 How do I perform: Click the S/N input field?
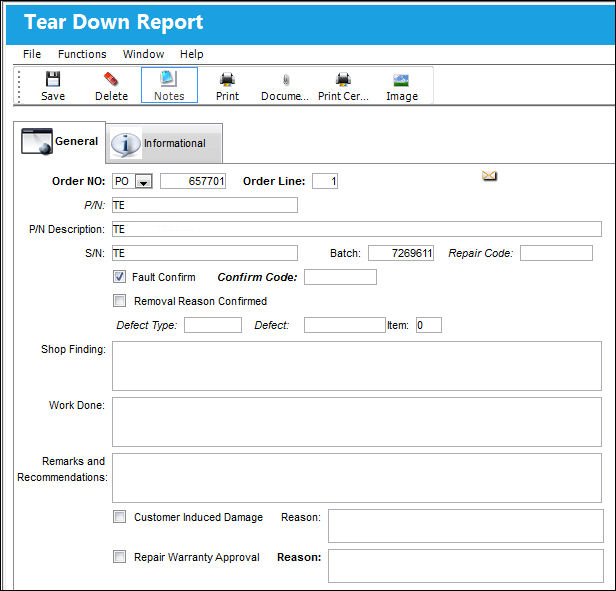pyautogui.click(x=205, y=253)
